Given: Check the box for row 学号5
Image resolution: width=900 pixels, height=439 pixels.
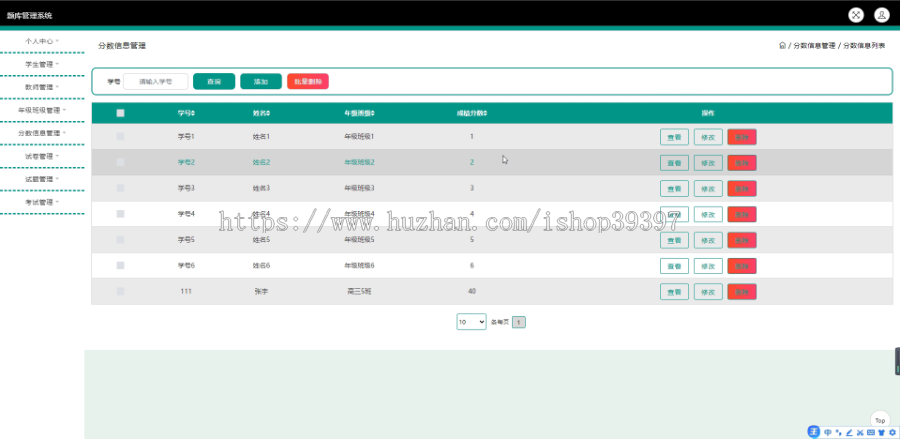Looking at the screenshot, I should point(120,240).
